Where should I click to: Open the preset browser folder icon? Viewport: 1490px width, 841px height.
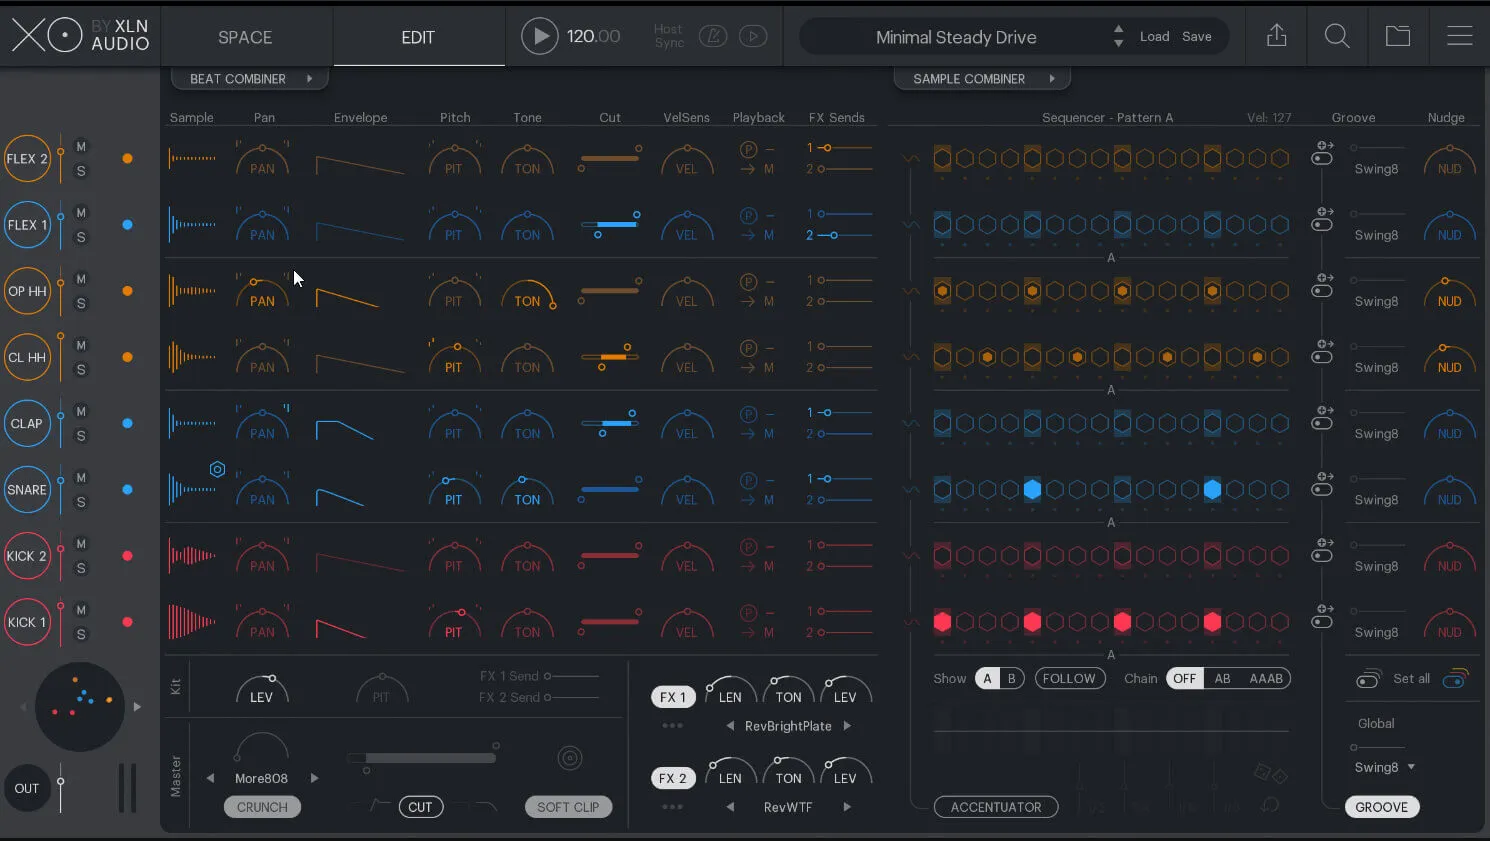(1398, 36)
